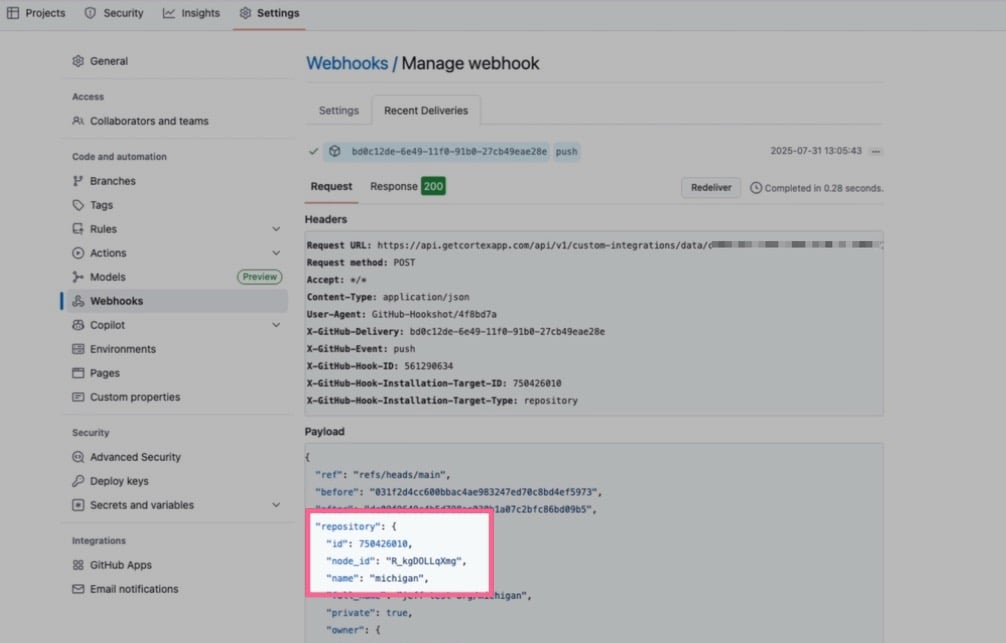Click the Request URL header line
1006x643 pixels.
594,245
